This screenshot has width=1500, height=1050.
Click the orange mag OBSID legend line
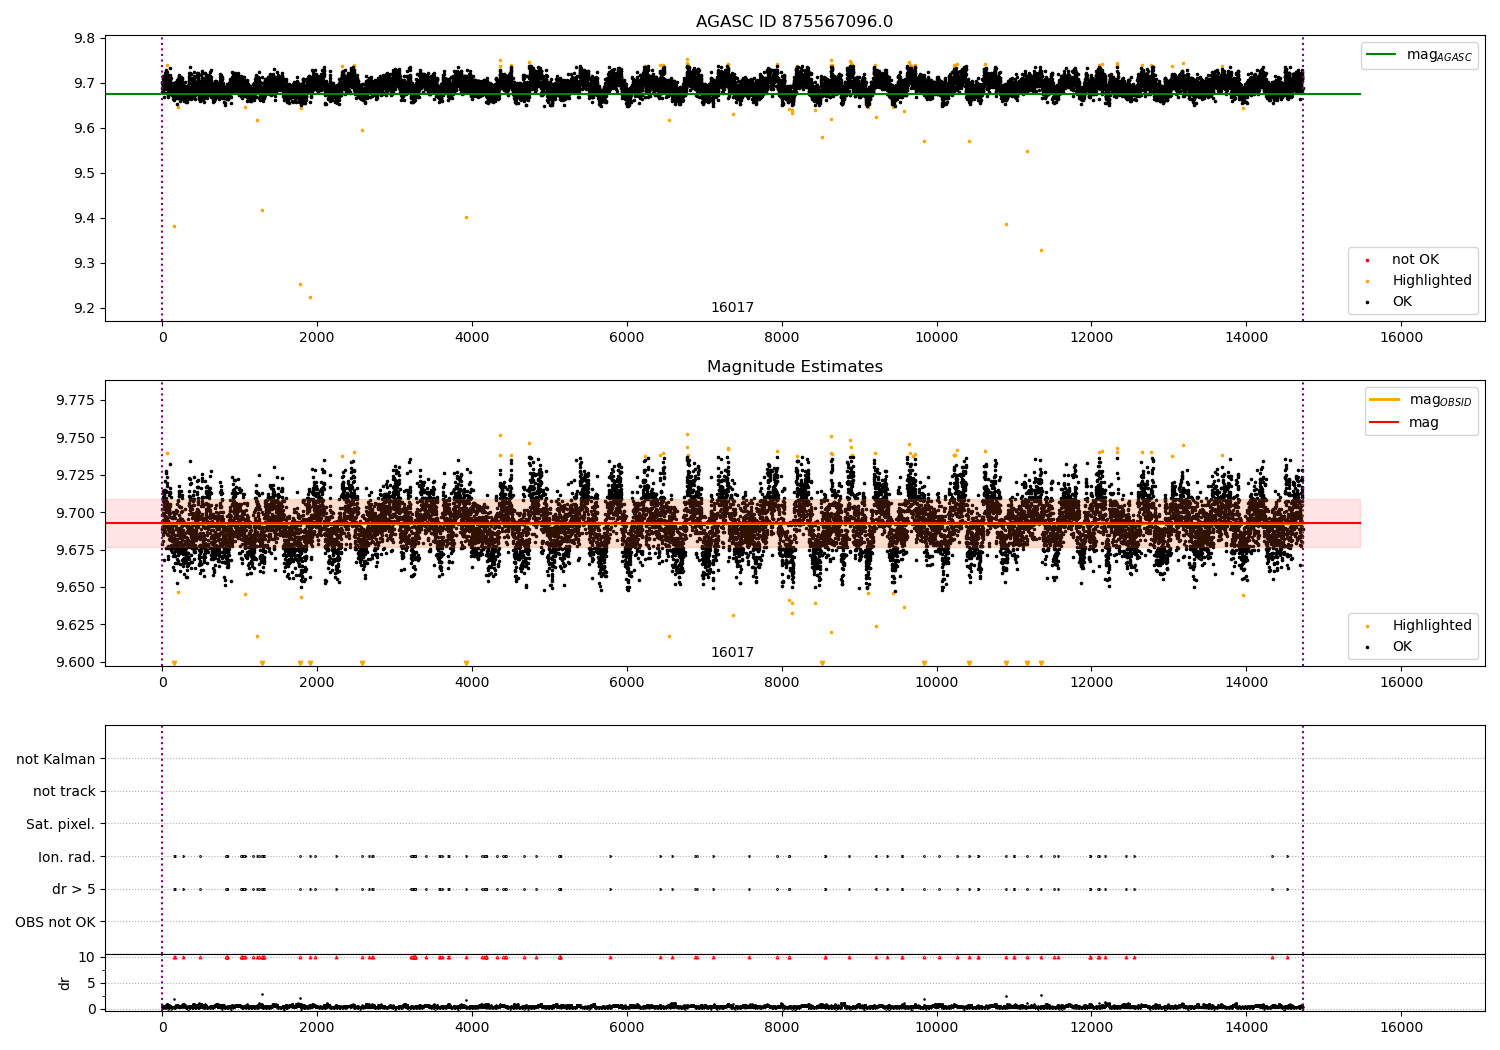(1385, 400)
